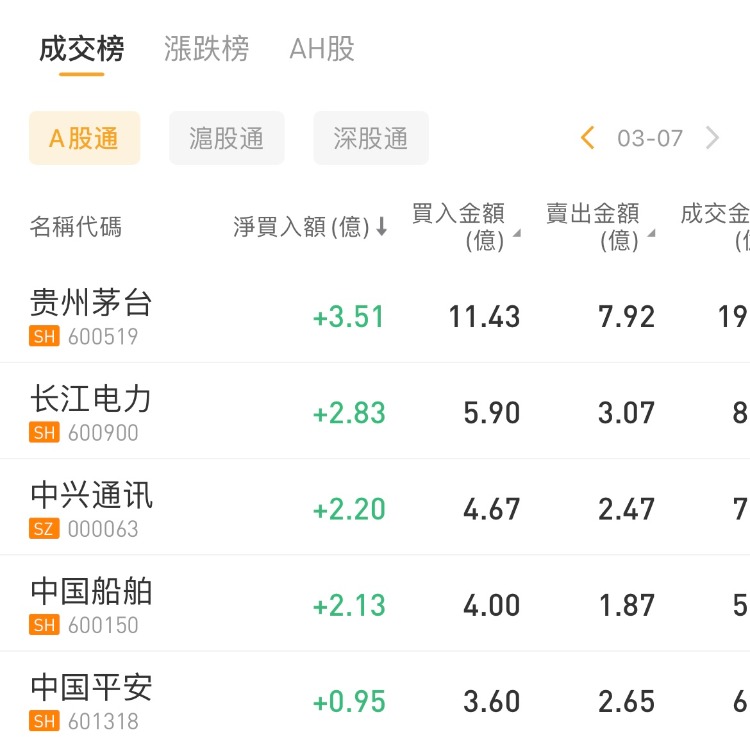Click the SH badge under 长江电力
750x737 pixels.
pyautogui.click(x=44, y=433)
